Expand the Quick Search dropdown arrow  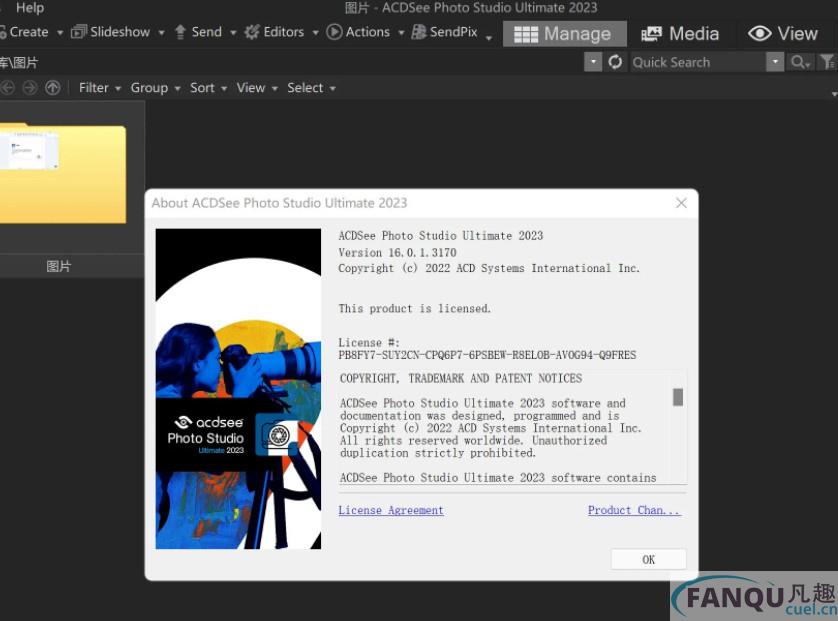pyautogui.click(x=775, y=62)
